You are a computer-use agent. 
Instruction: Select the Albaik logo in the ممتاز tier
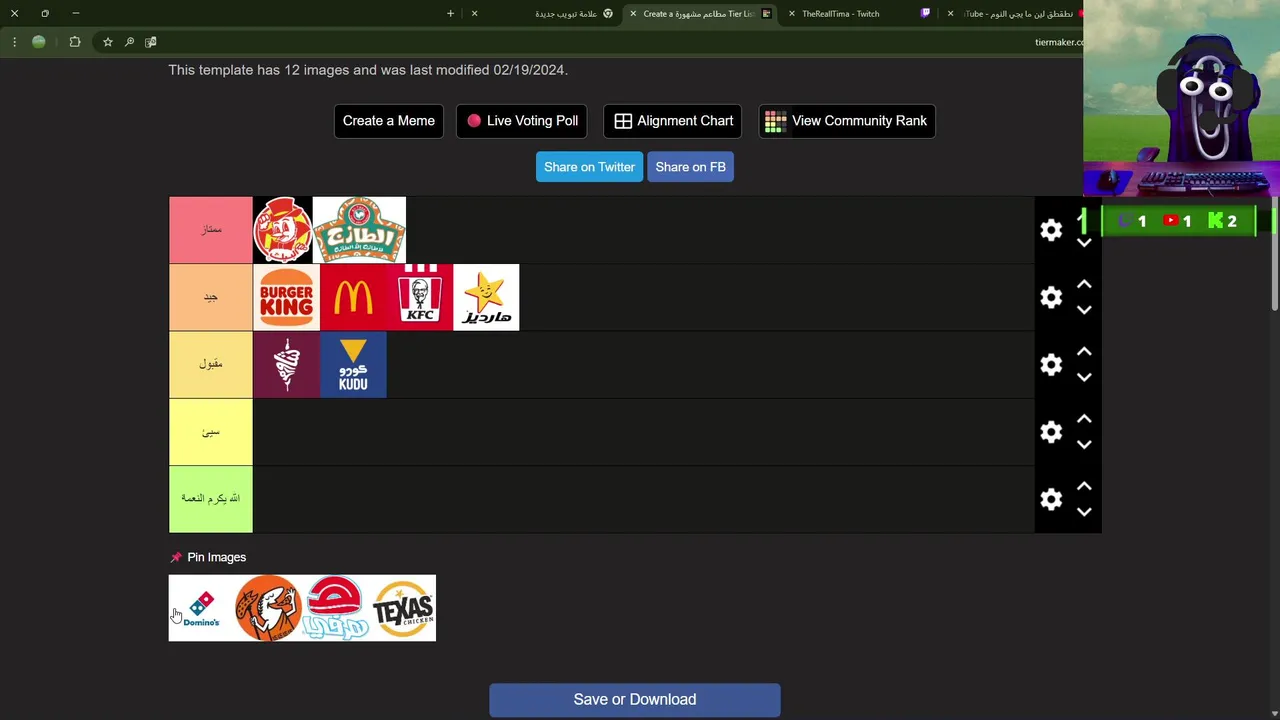(x=282, y=230)
